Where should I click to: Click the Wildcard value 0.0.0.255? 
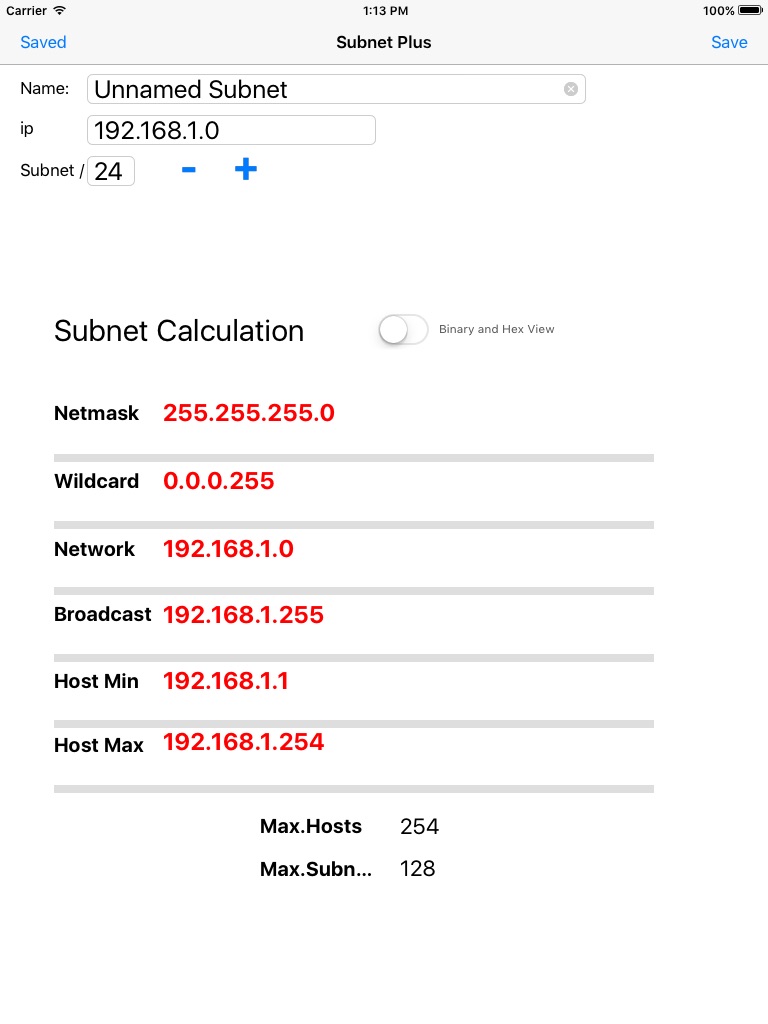[218, 480]
